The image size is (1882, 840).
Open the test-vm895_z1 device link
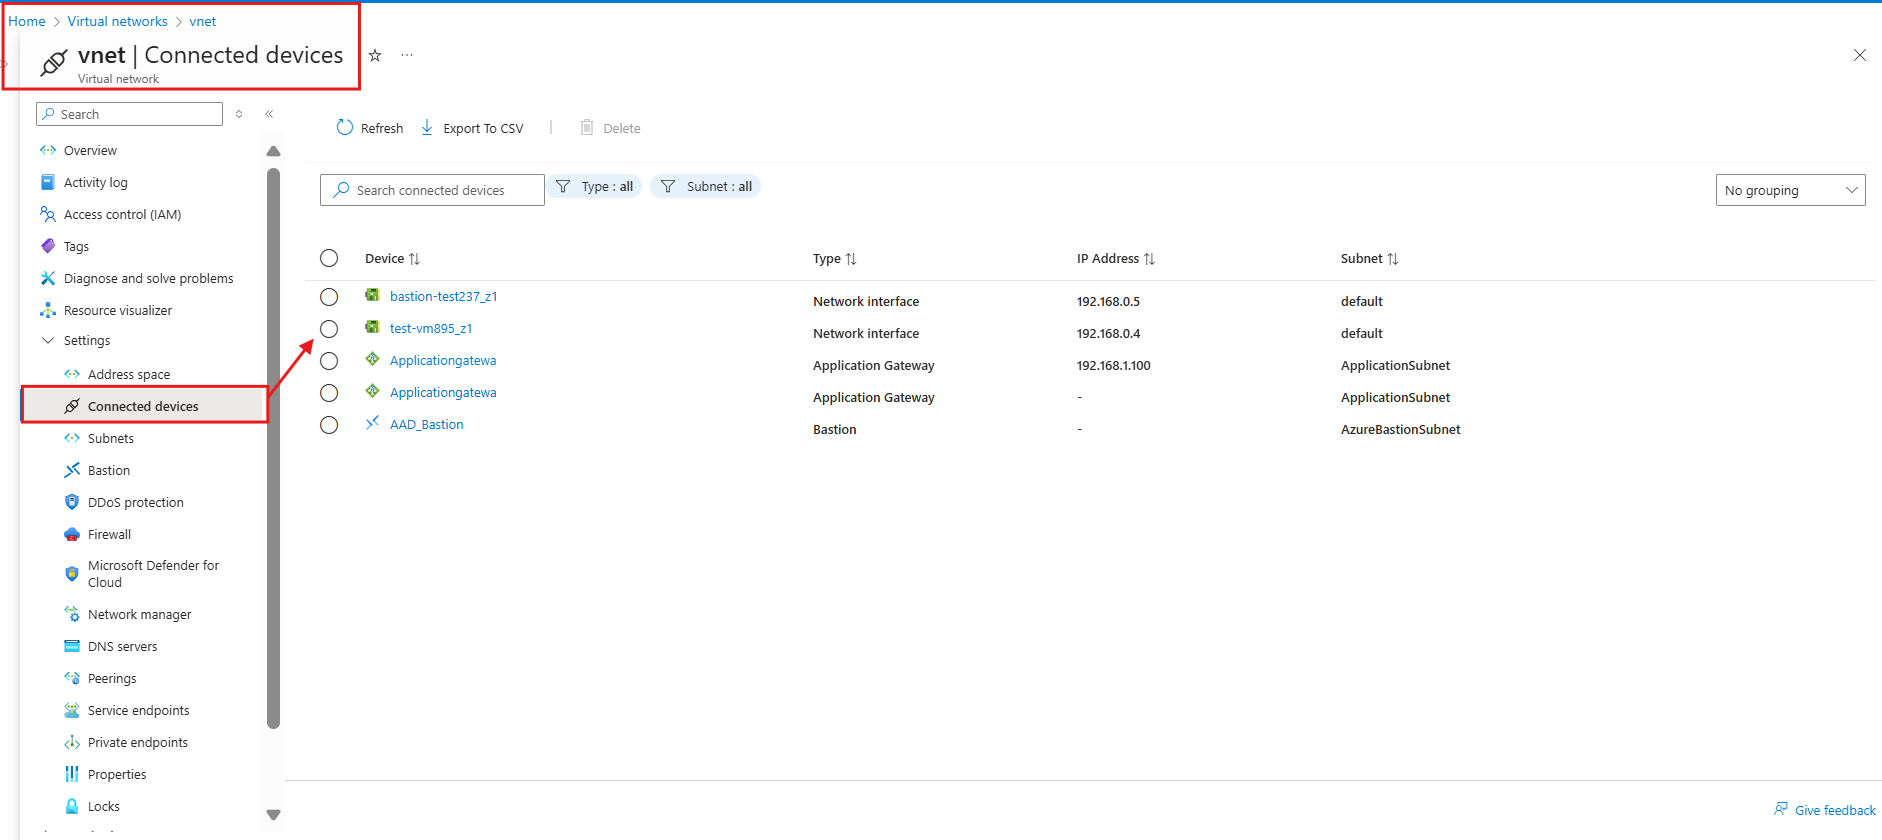point(431,328)
